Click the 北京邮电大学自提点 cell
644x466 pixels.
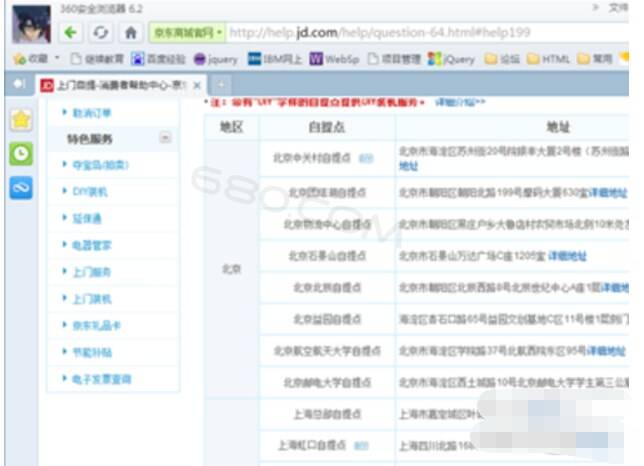[x=327, y=383]
